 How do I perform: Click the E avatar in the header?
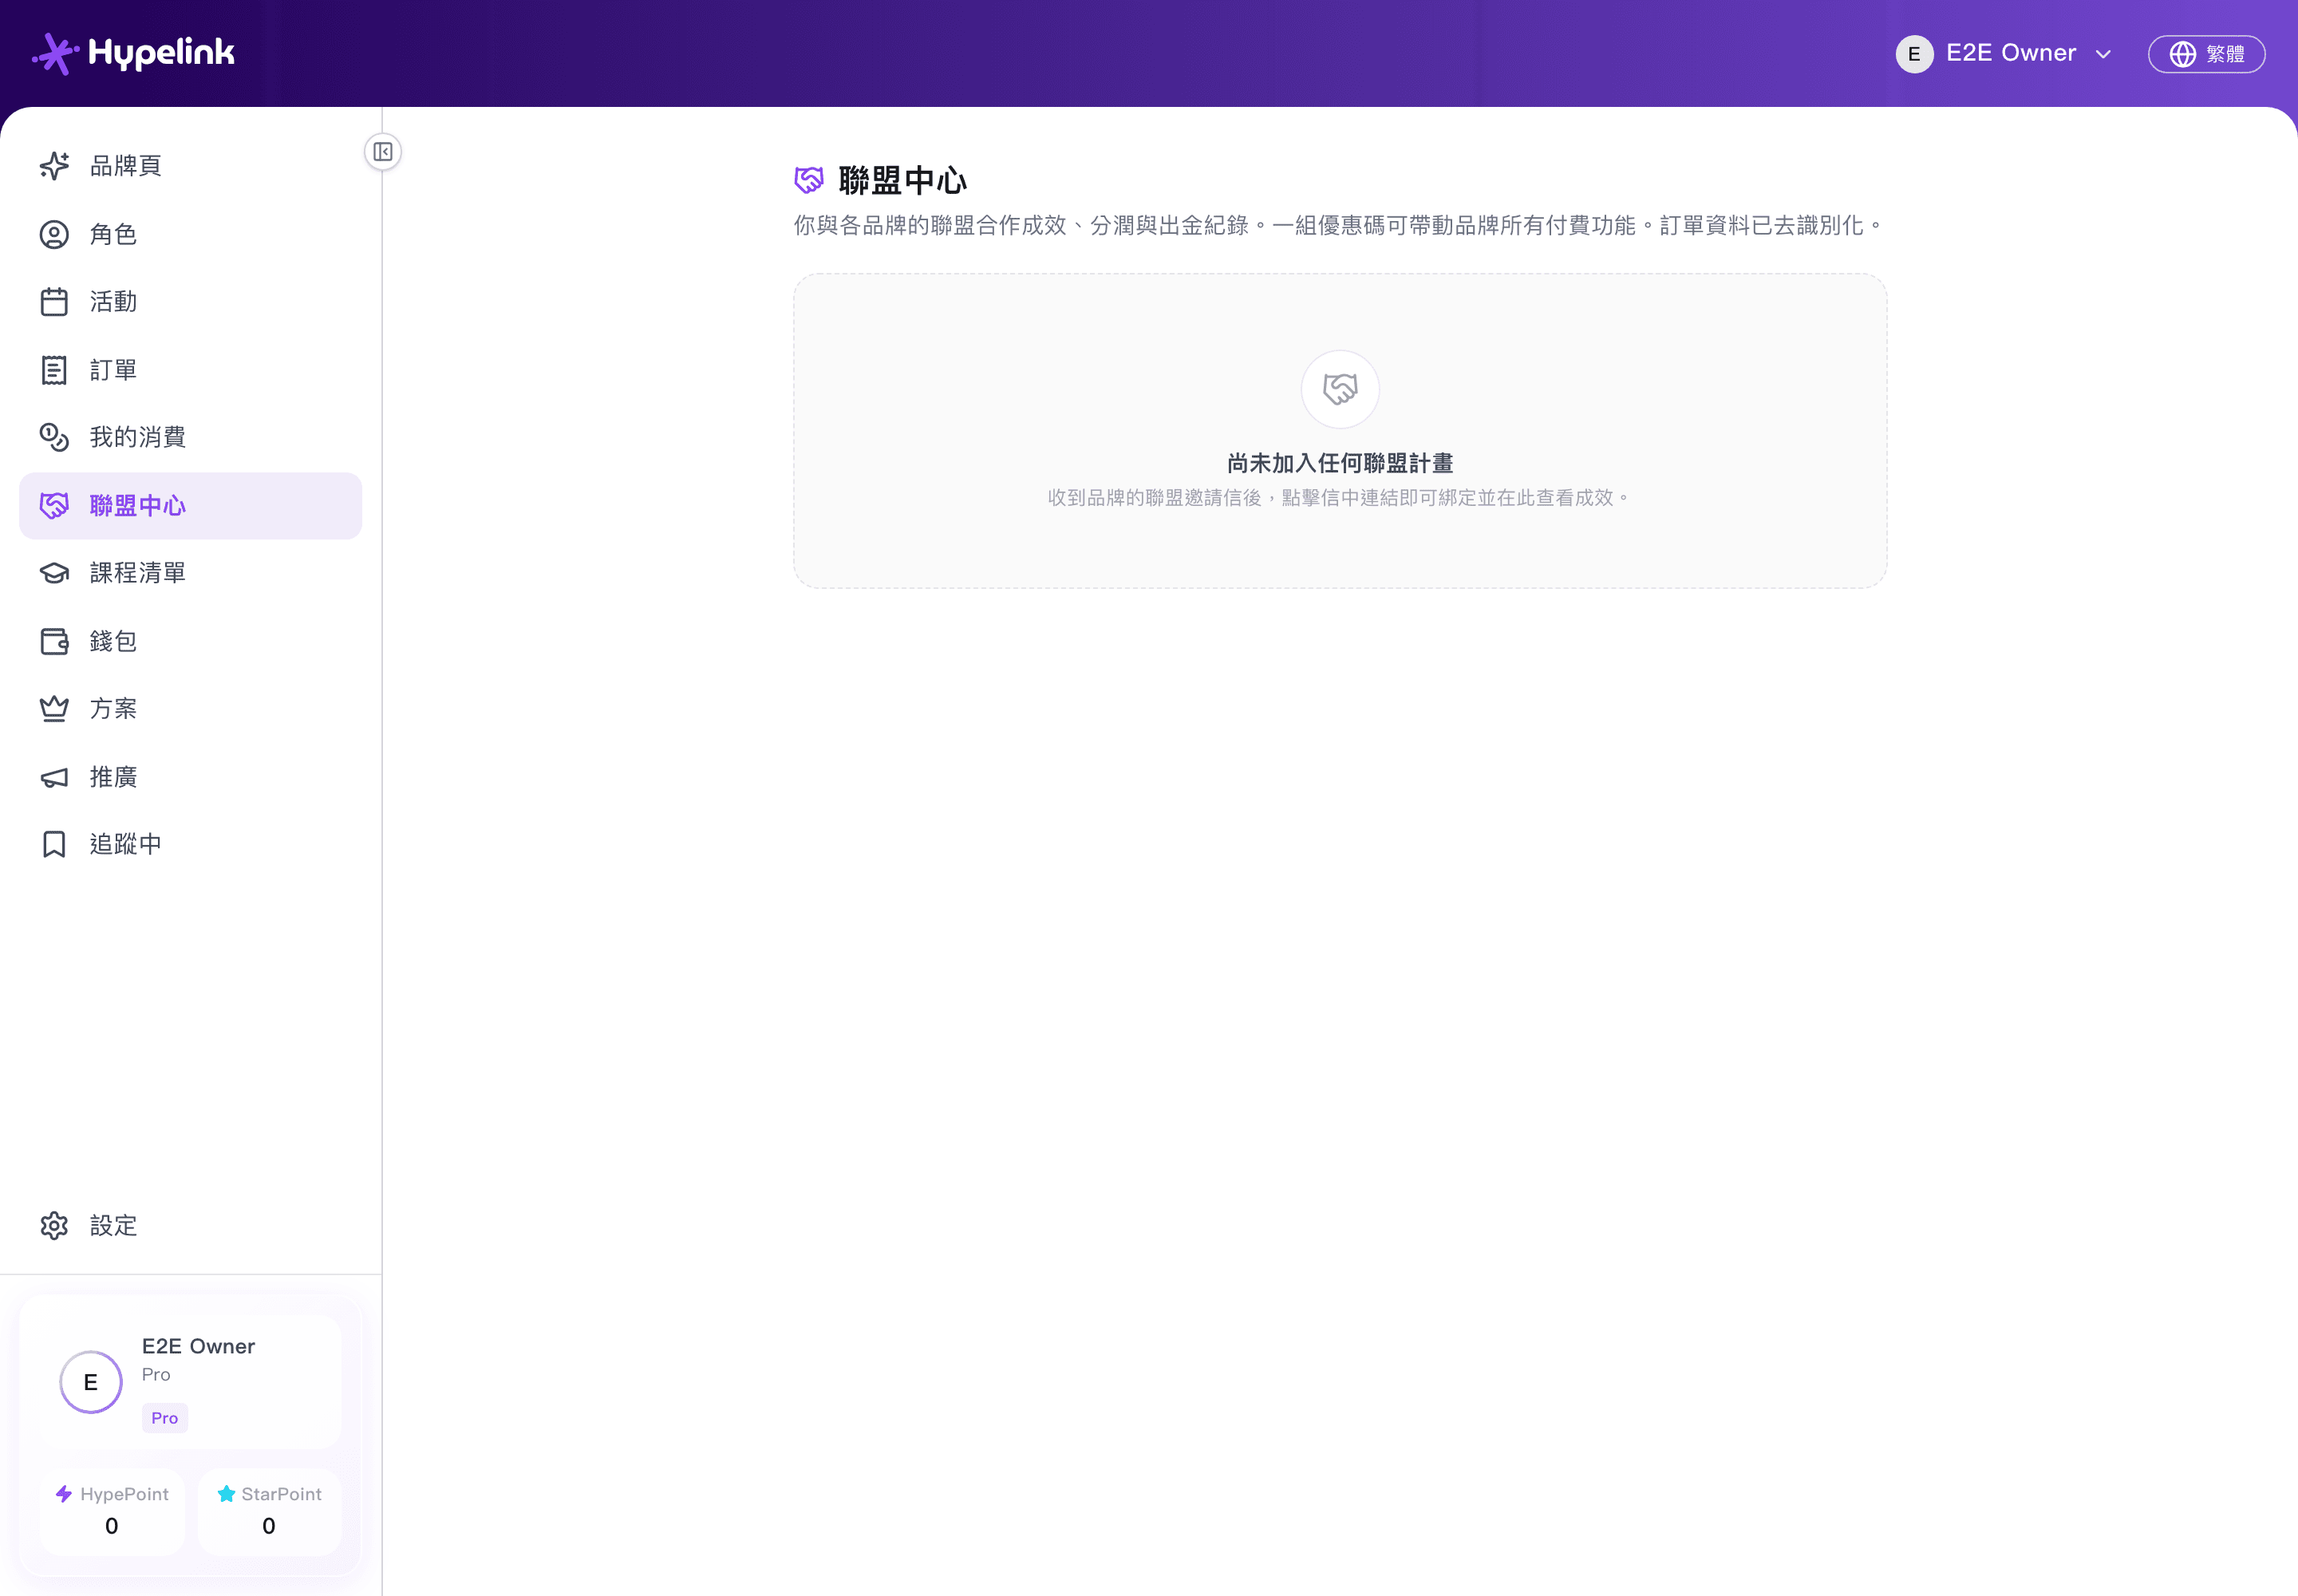(x=1914, y=54)
